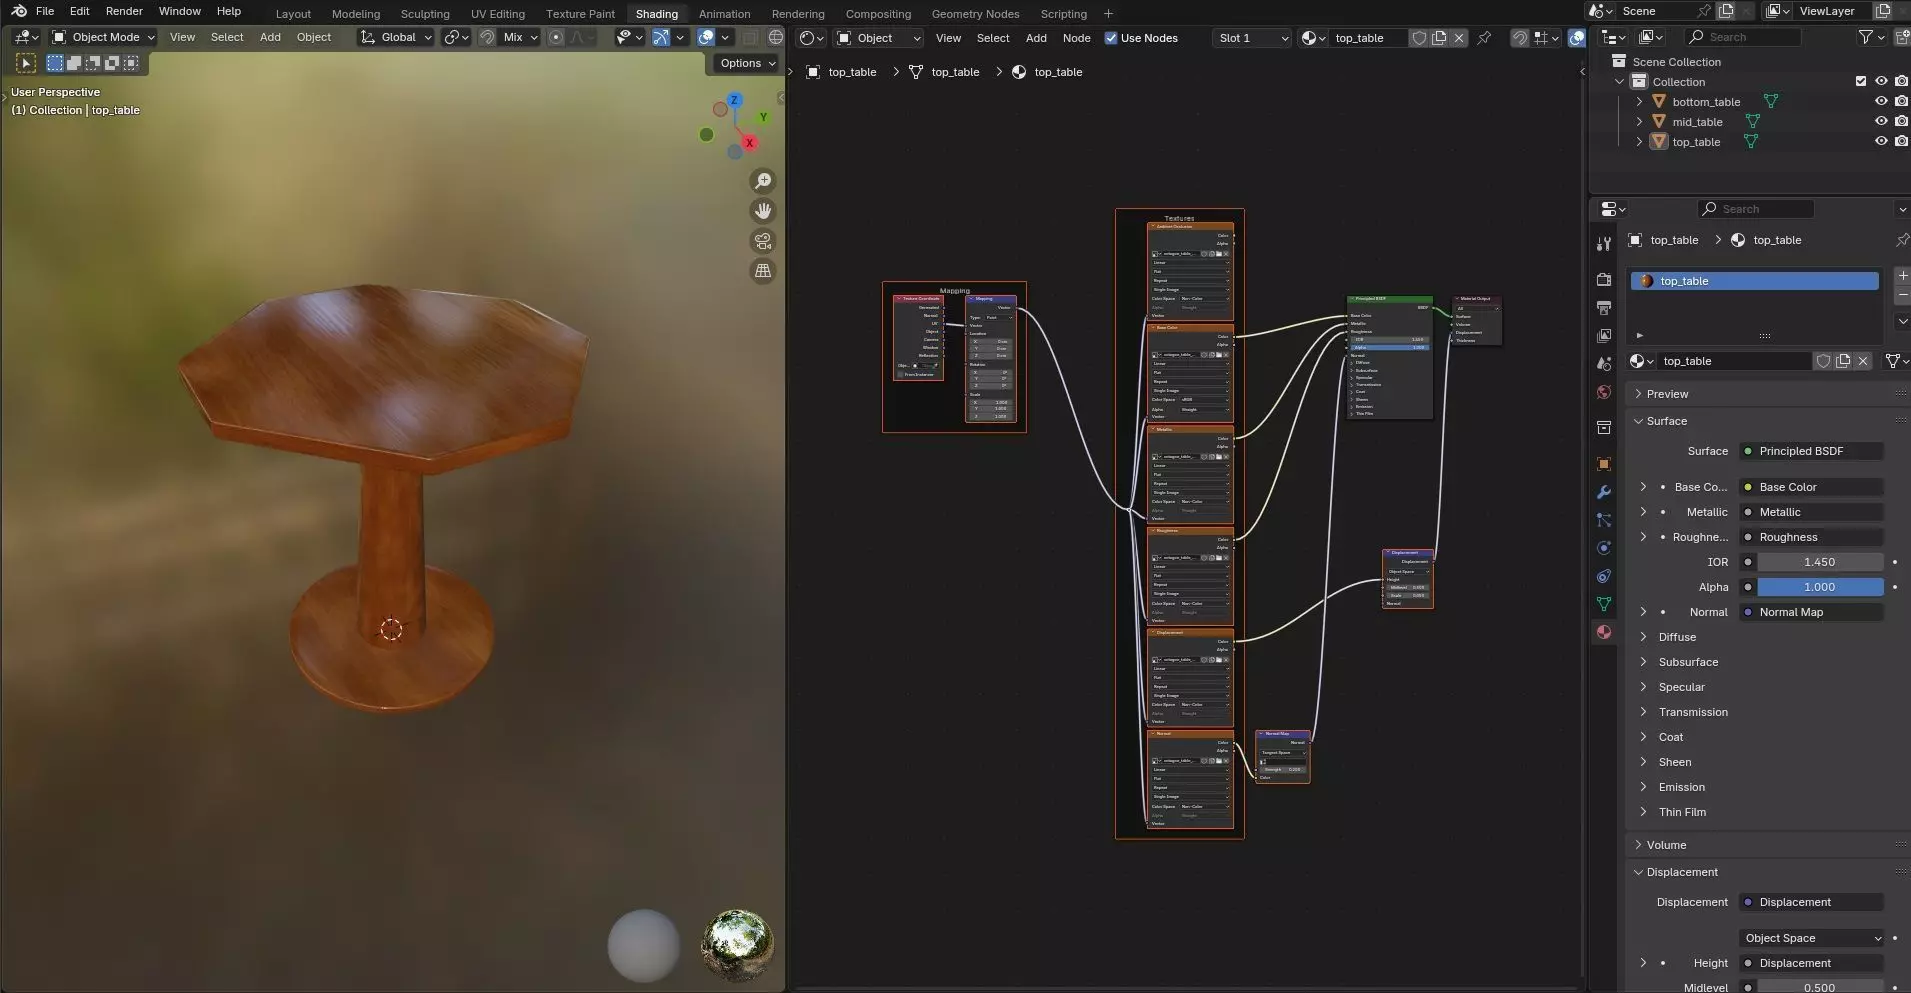Open the Global transform orientation dropdown
1911x993 pixels.
(396, 37)
